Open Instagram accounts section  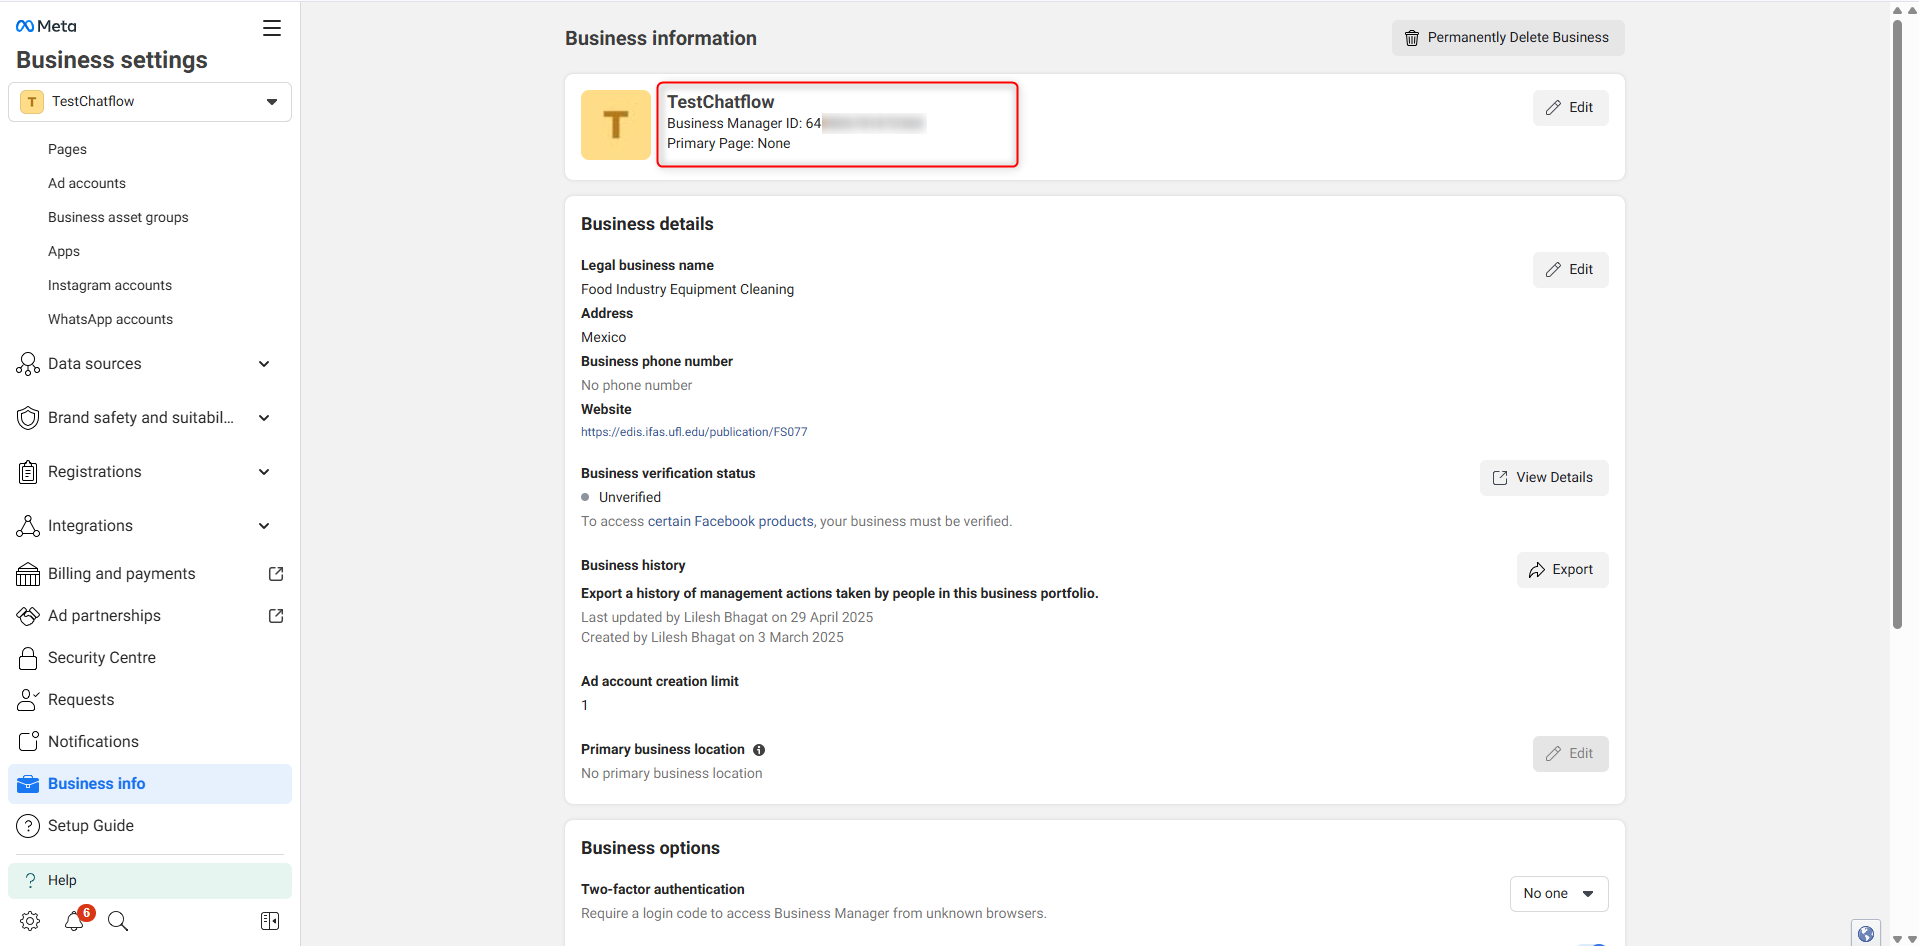(110, 285)
